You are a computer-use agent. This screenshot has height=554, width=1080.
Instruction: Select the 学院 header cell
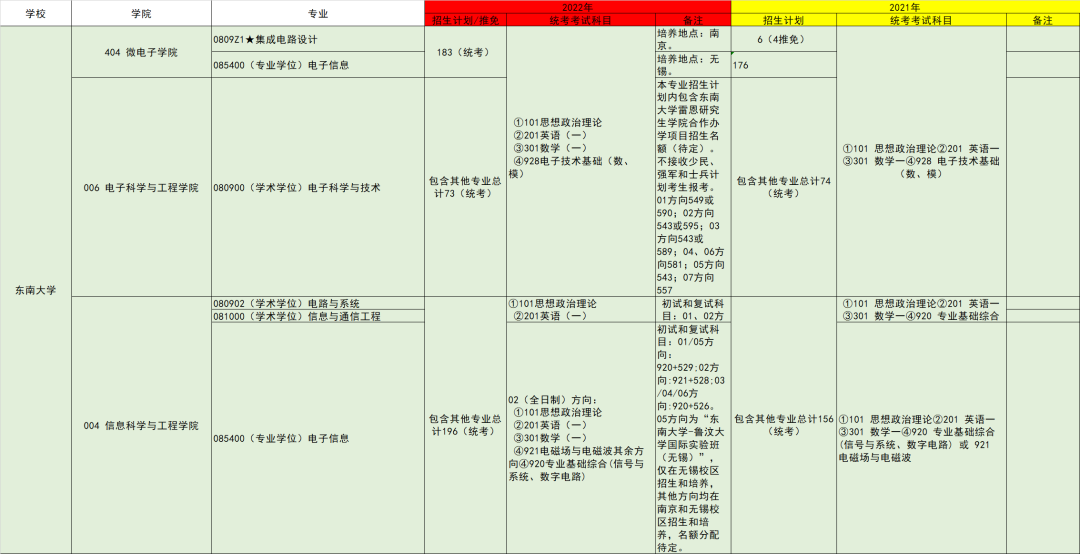[x=141, y=14]
